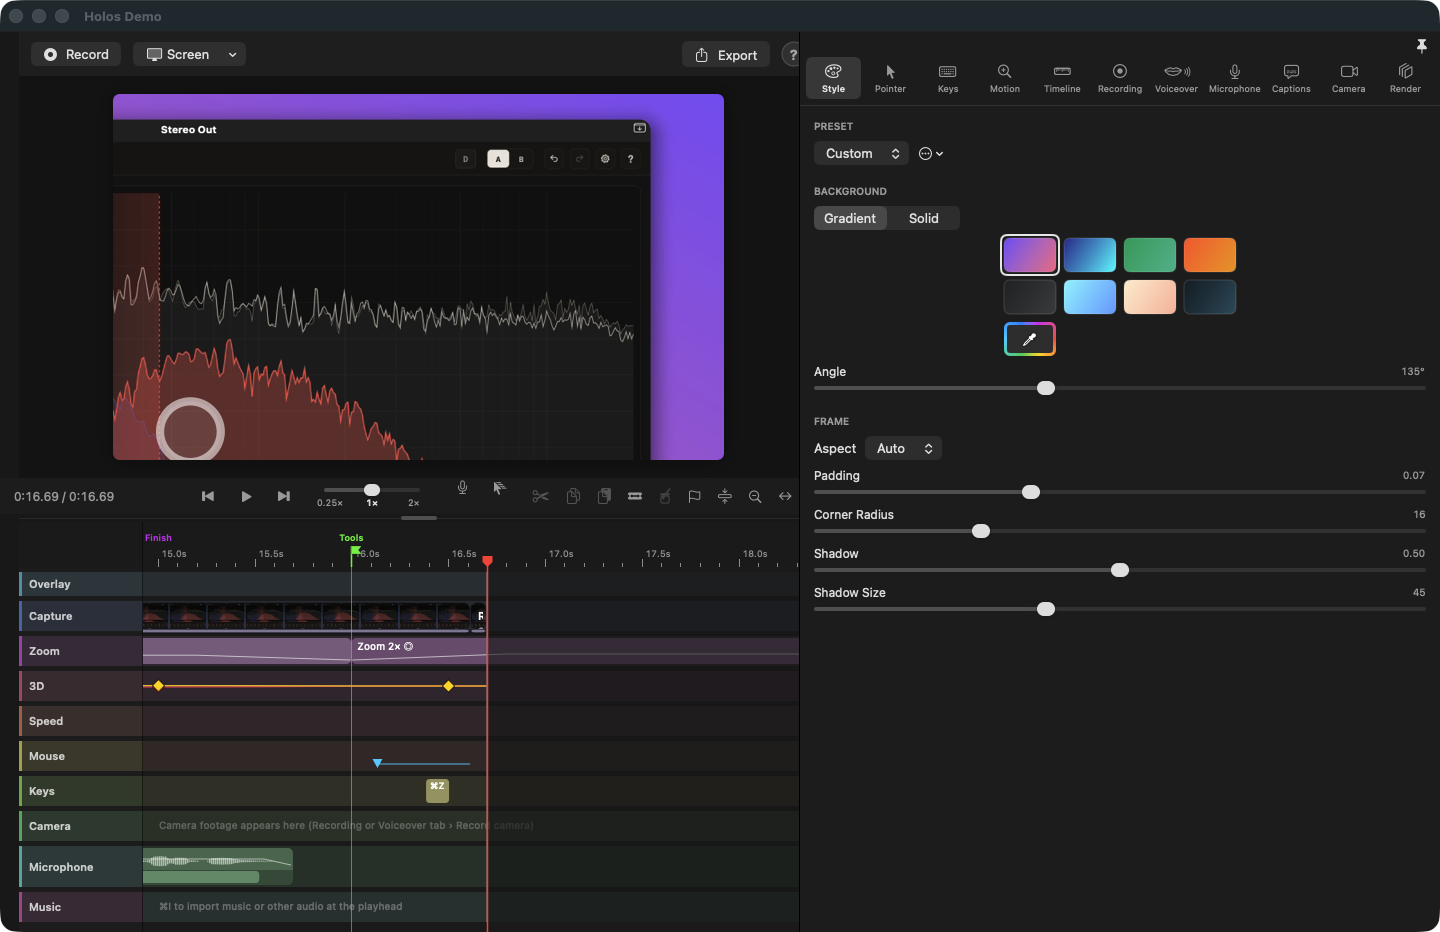This screenshot has width=1440, height=932.
Task: Click the Zoom 2× segment on timeline
Action: pos(419,650)
